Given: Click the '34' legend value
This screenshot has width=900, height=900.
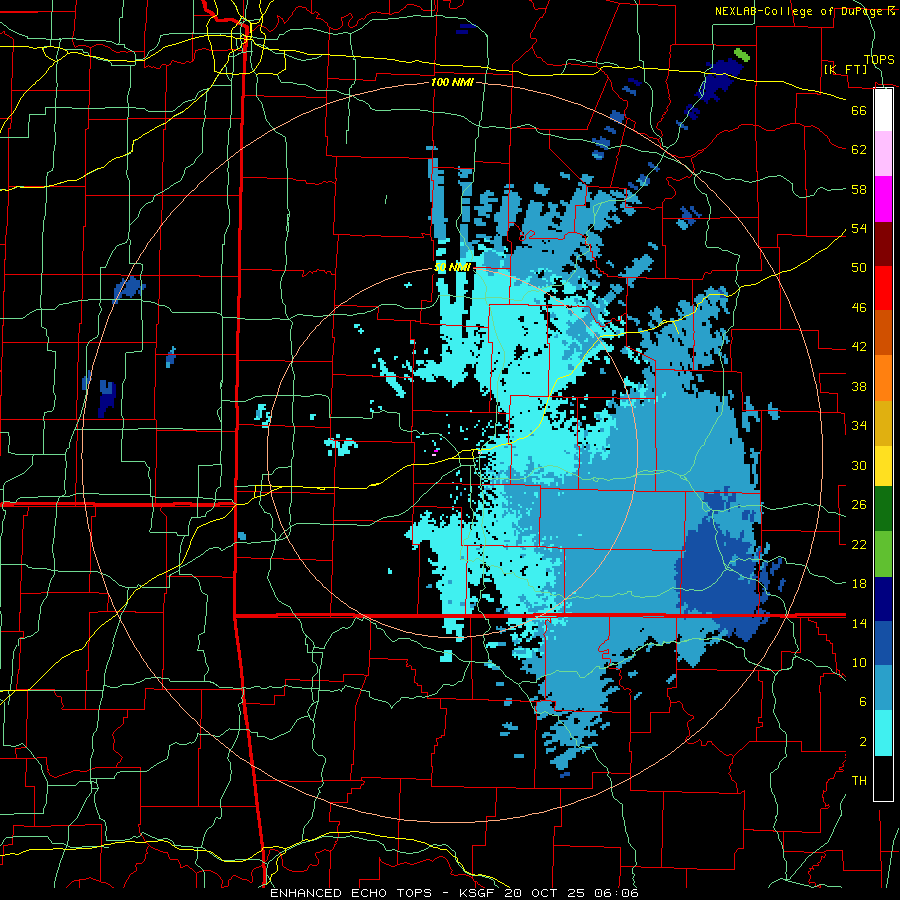Looking at the screenshot, I should 859,425.
